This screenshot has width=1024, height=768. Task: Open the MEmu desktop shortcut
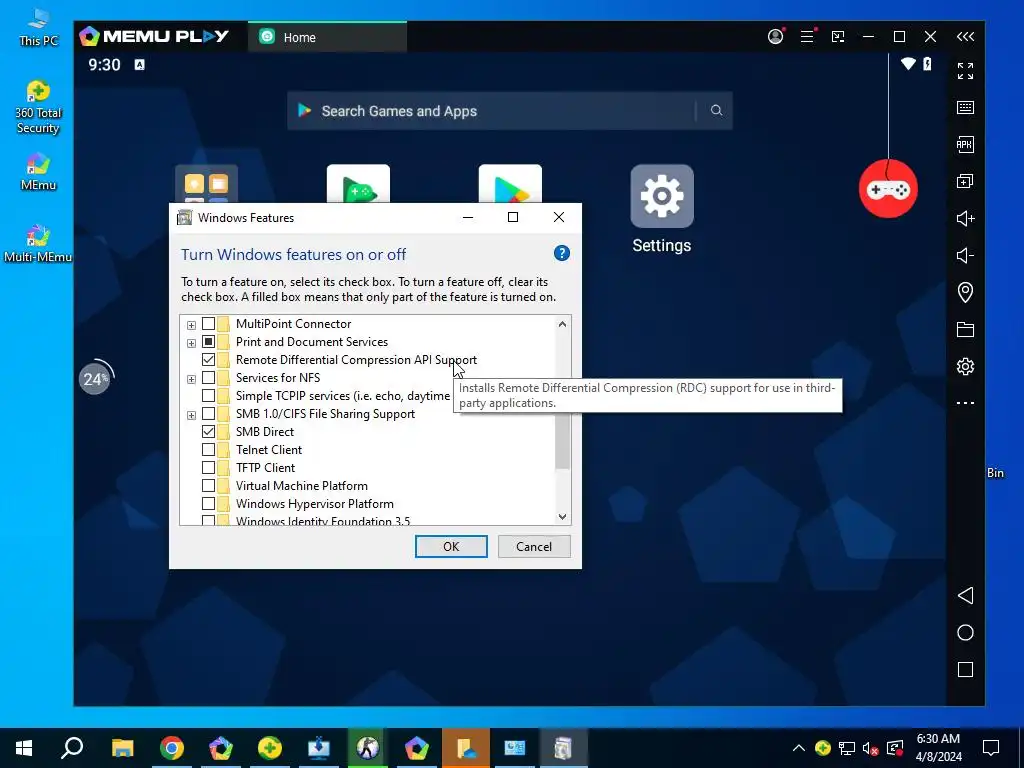[38, 172]
